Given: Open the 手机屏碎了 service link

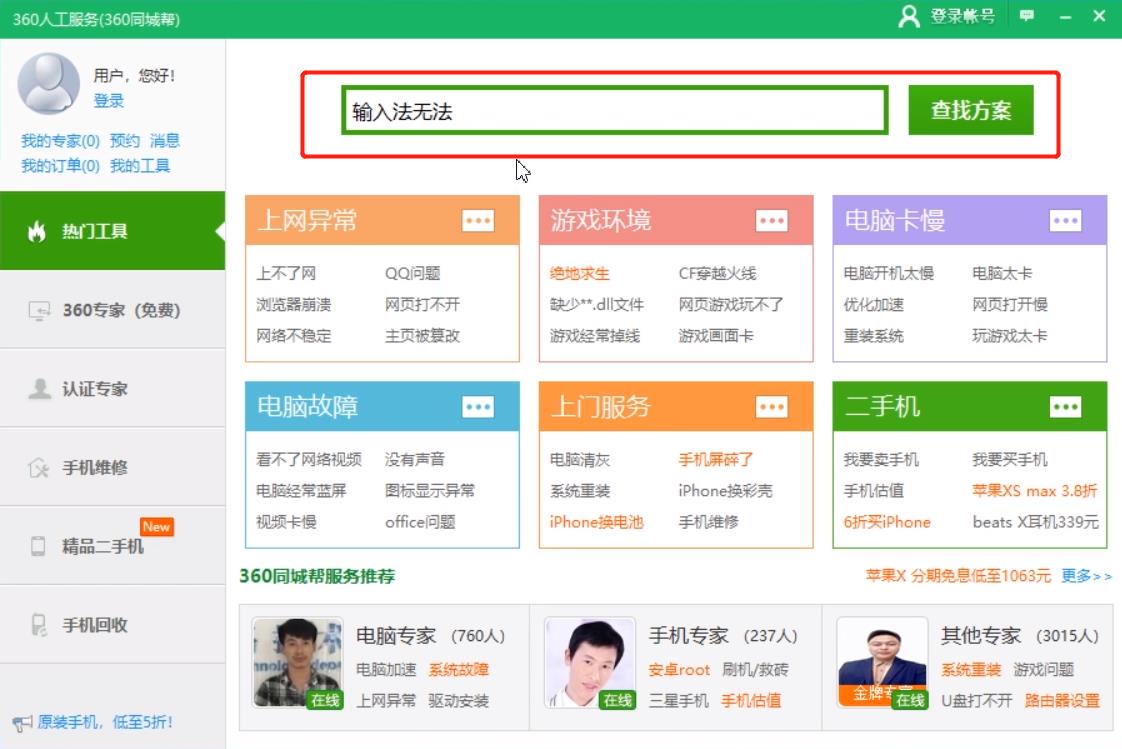Looking at the screenshot, I should tap(716, 460).
